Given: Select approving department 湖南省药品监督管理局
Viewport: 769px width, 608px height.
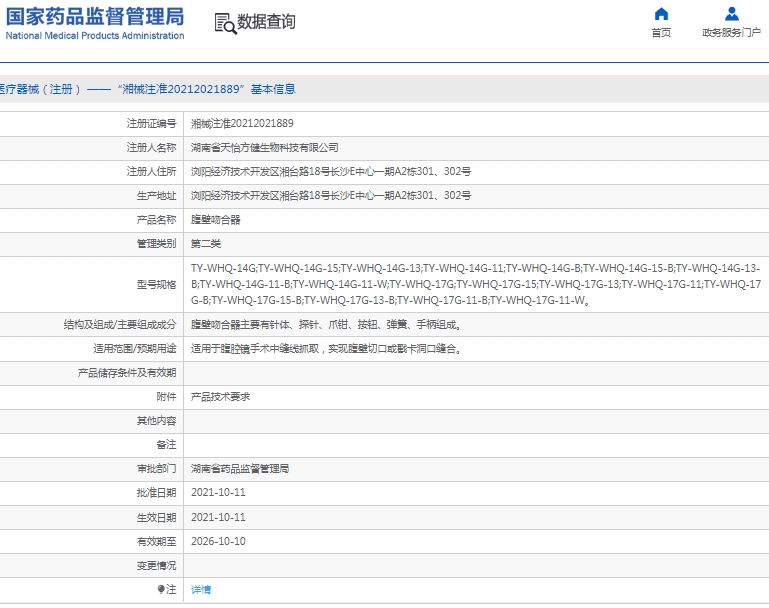Looking at the screenshot, I should pyautogui.click(x=240, y=469).
